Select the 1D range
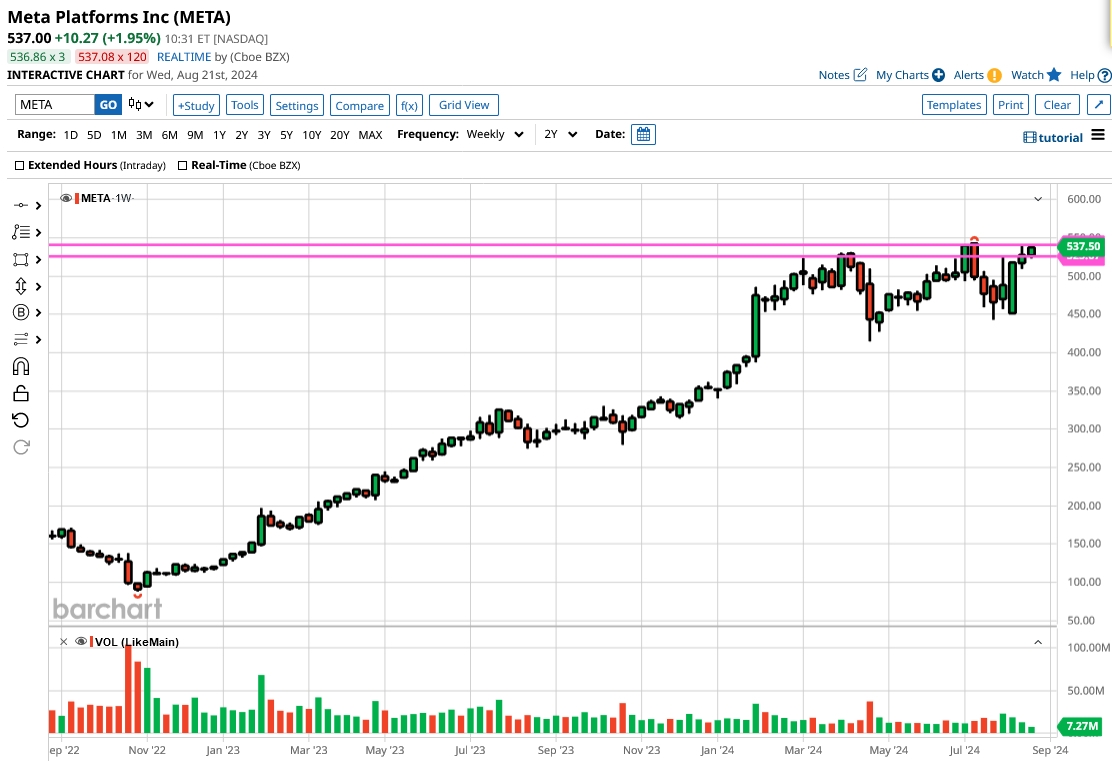This screenshot has width=1112, height=764. (71, 135)
